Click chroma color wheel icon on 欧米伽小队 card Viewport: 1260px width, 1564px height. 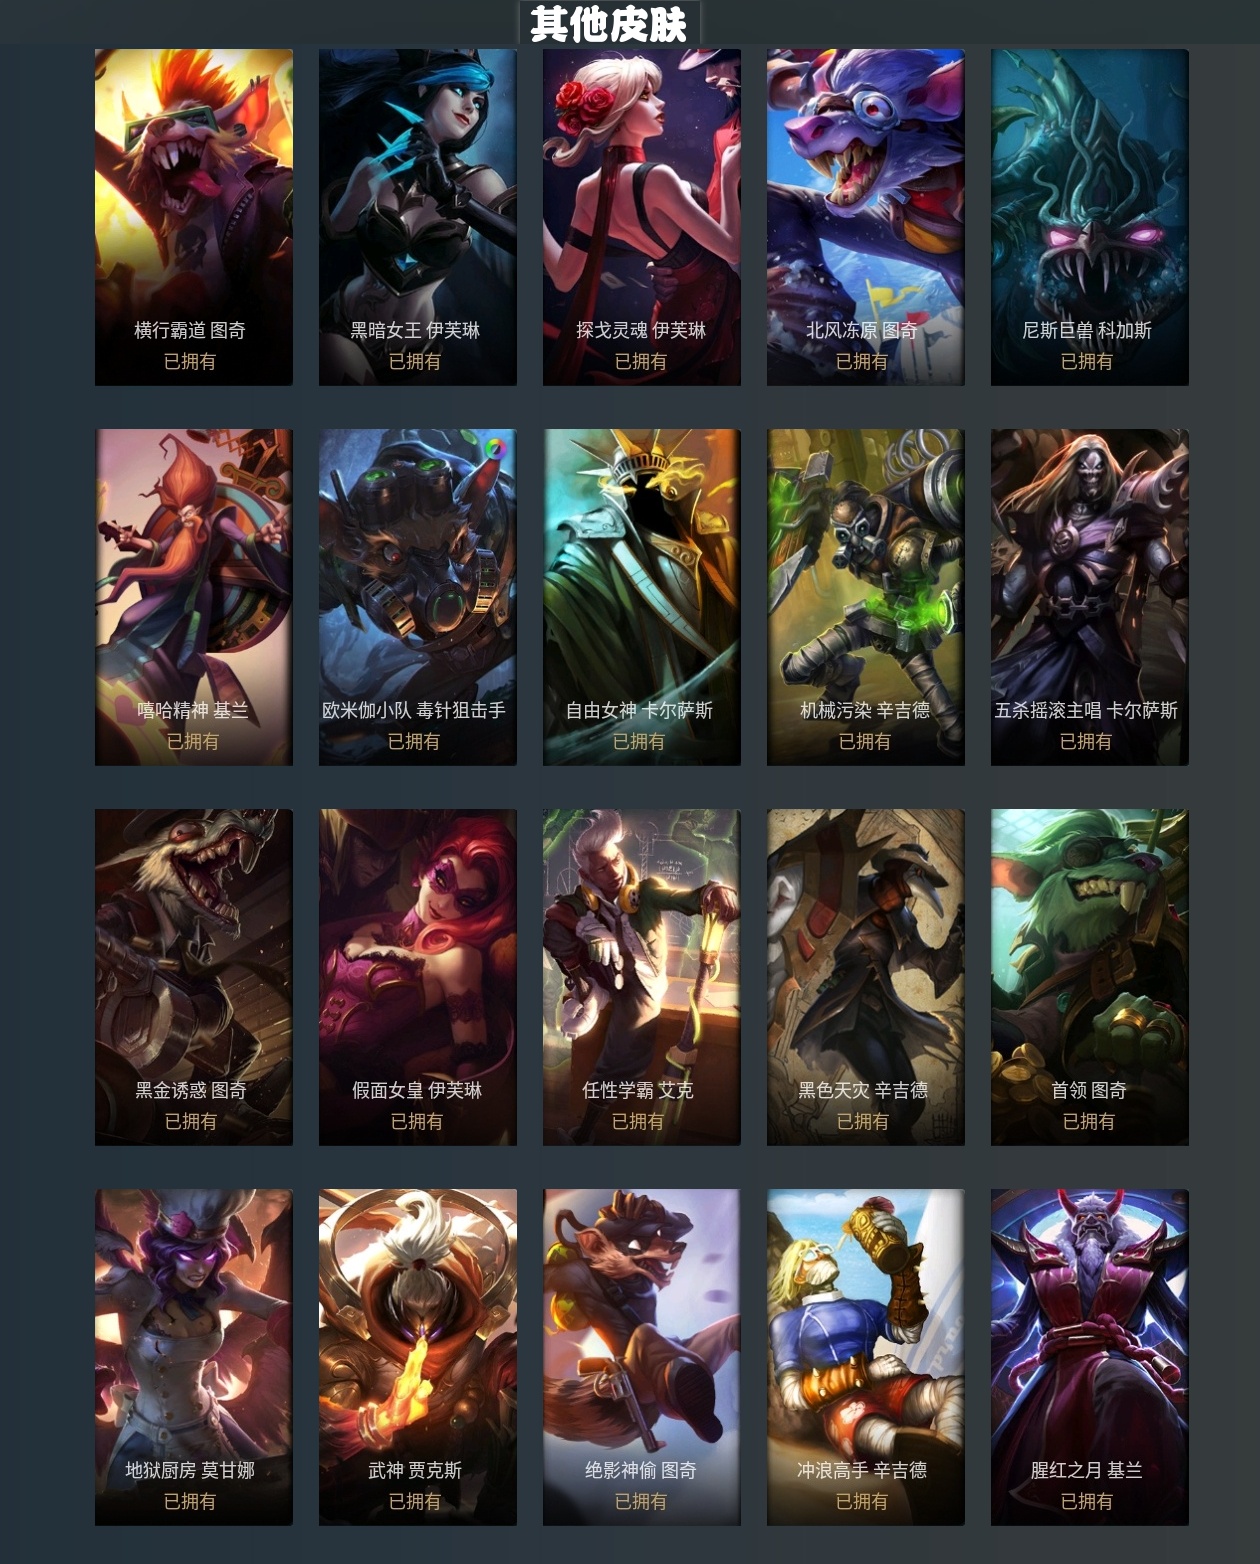(x=496, y=449)
